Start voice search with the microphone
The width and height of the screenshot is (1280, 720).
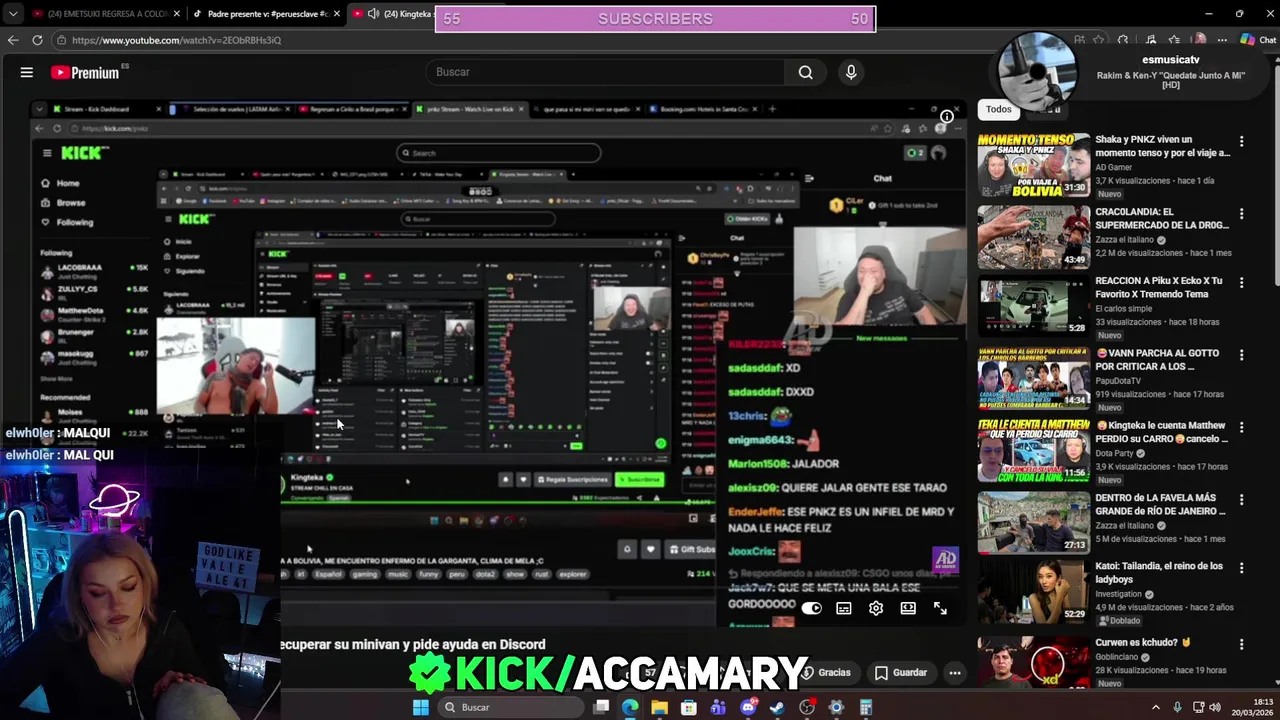[x=851, y=72]
